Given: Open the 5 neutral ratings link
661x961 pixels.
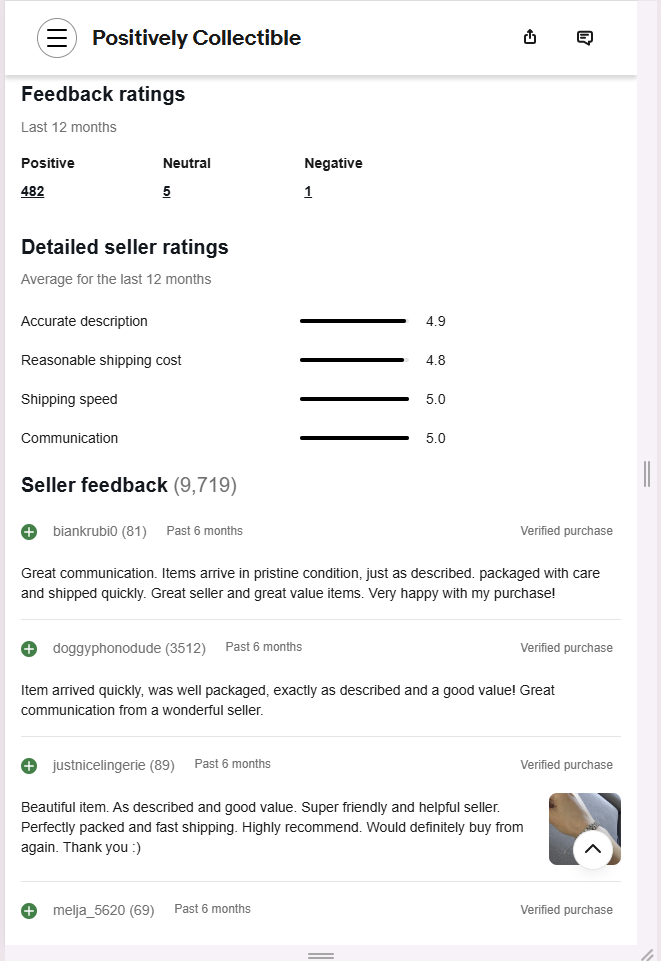Looking at the screenshot, I should pos(167,191).
